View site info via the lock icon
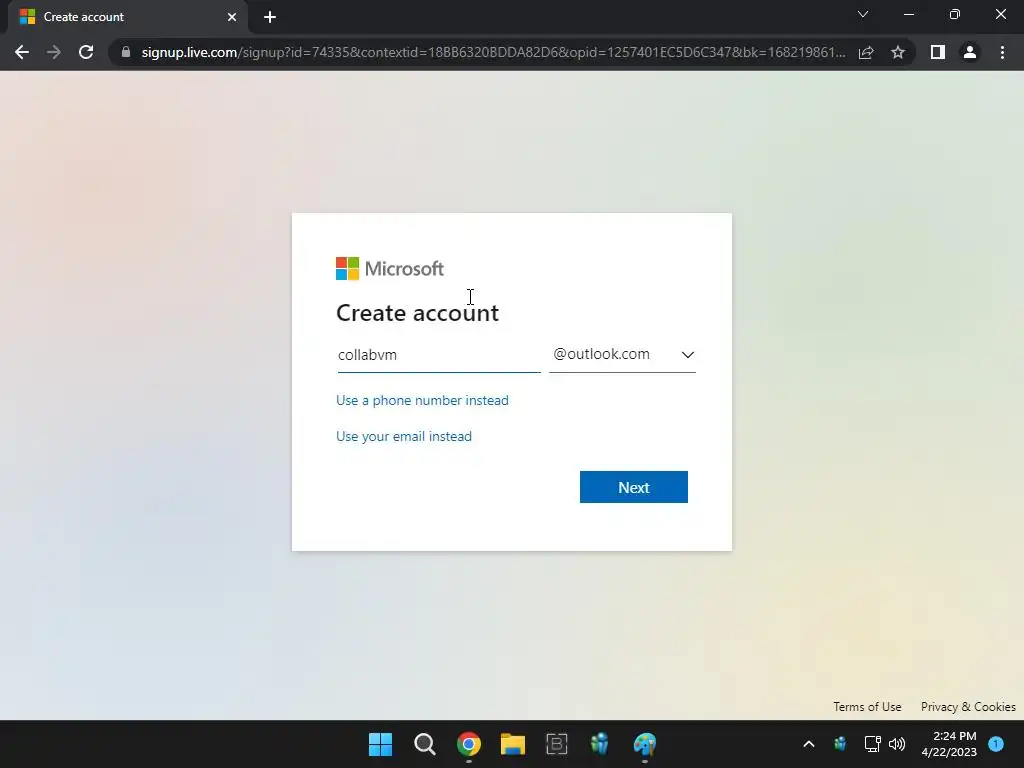Image resolution: width=1024 pixels, height=768 pixels. pos(126,52)
